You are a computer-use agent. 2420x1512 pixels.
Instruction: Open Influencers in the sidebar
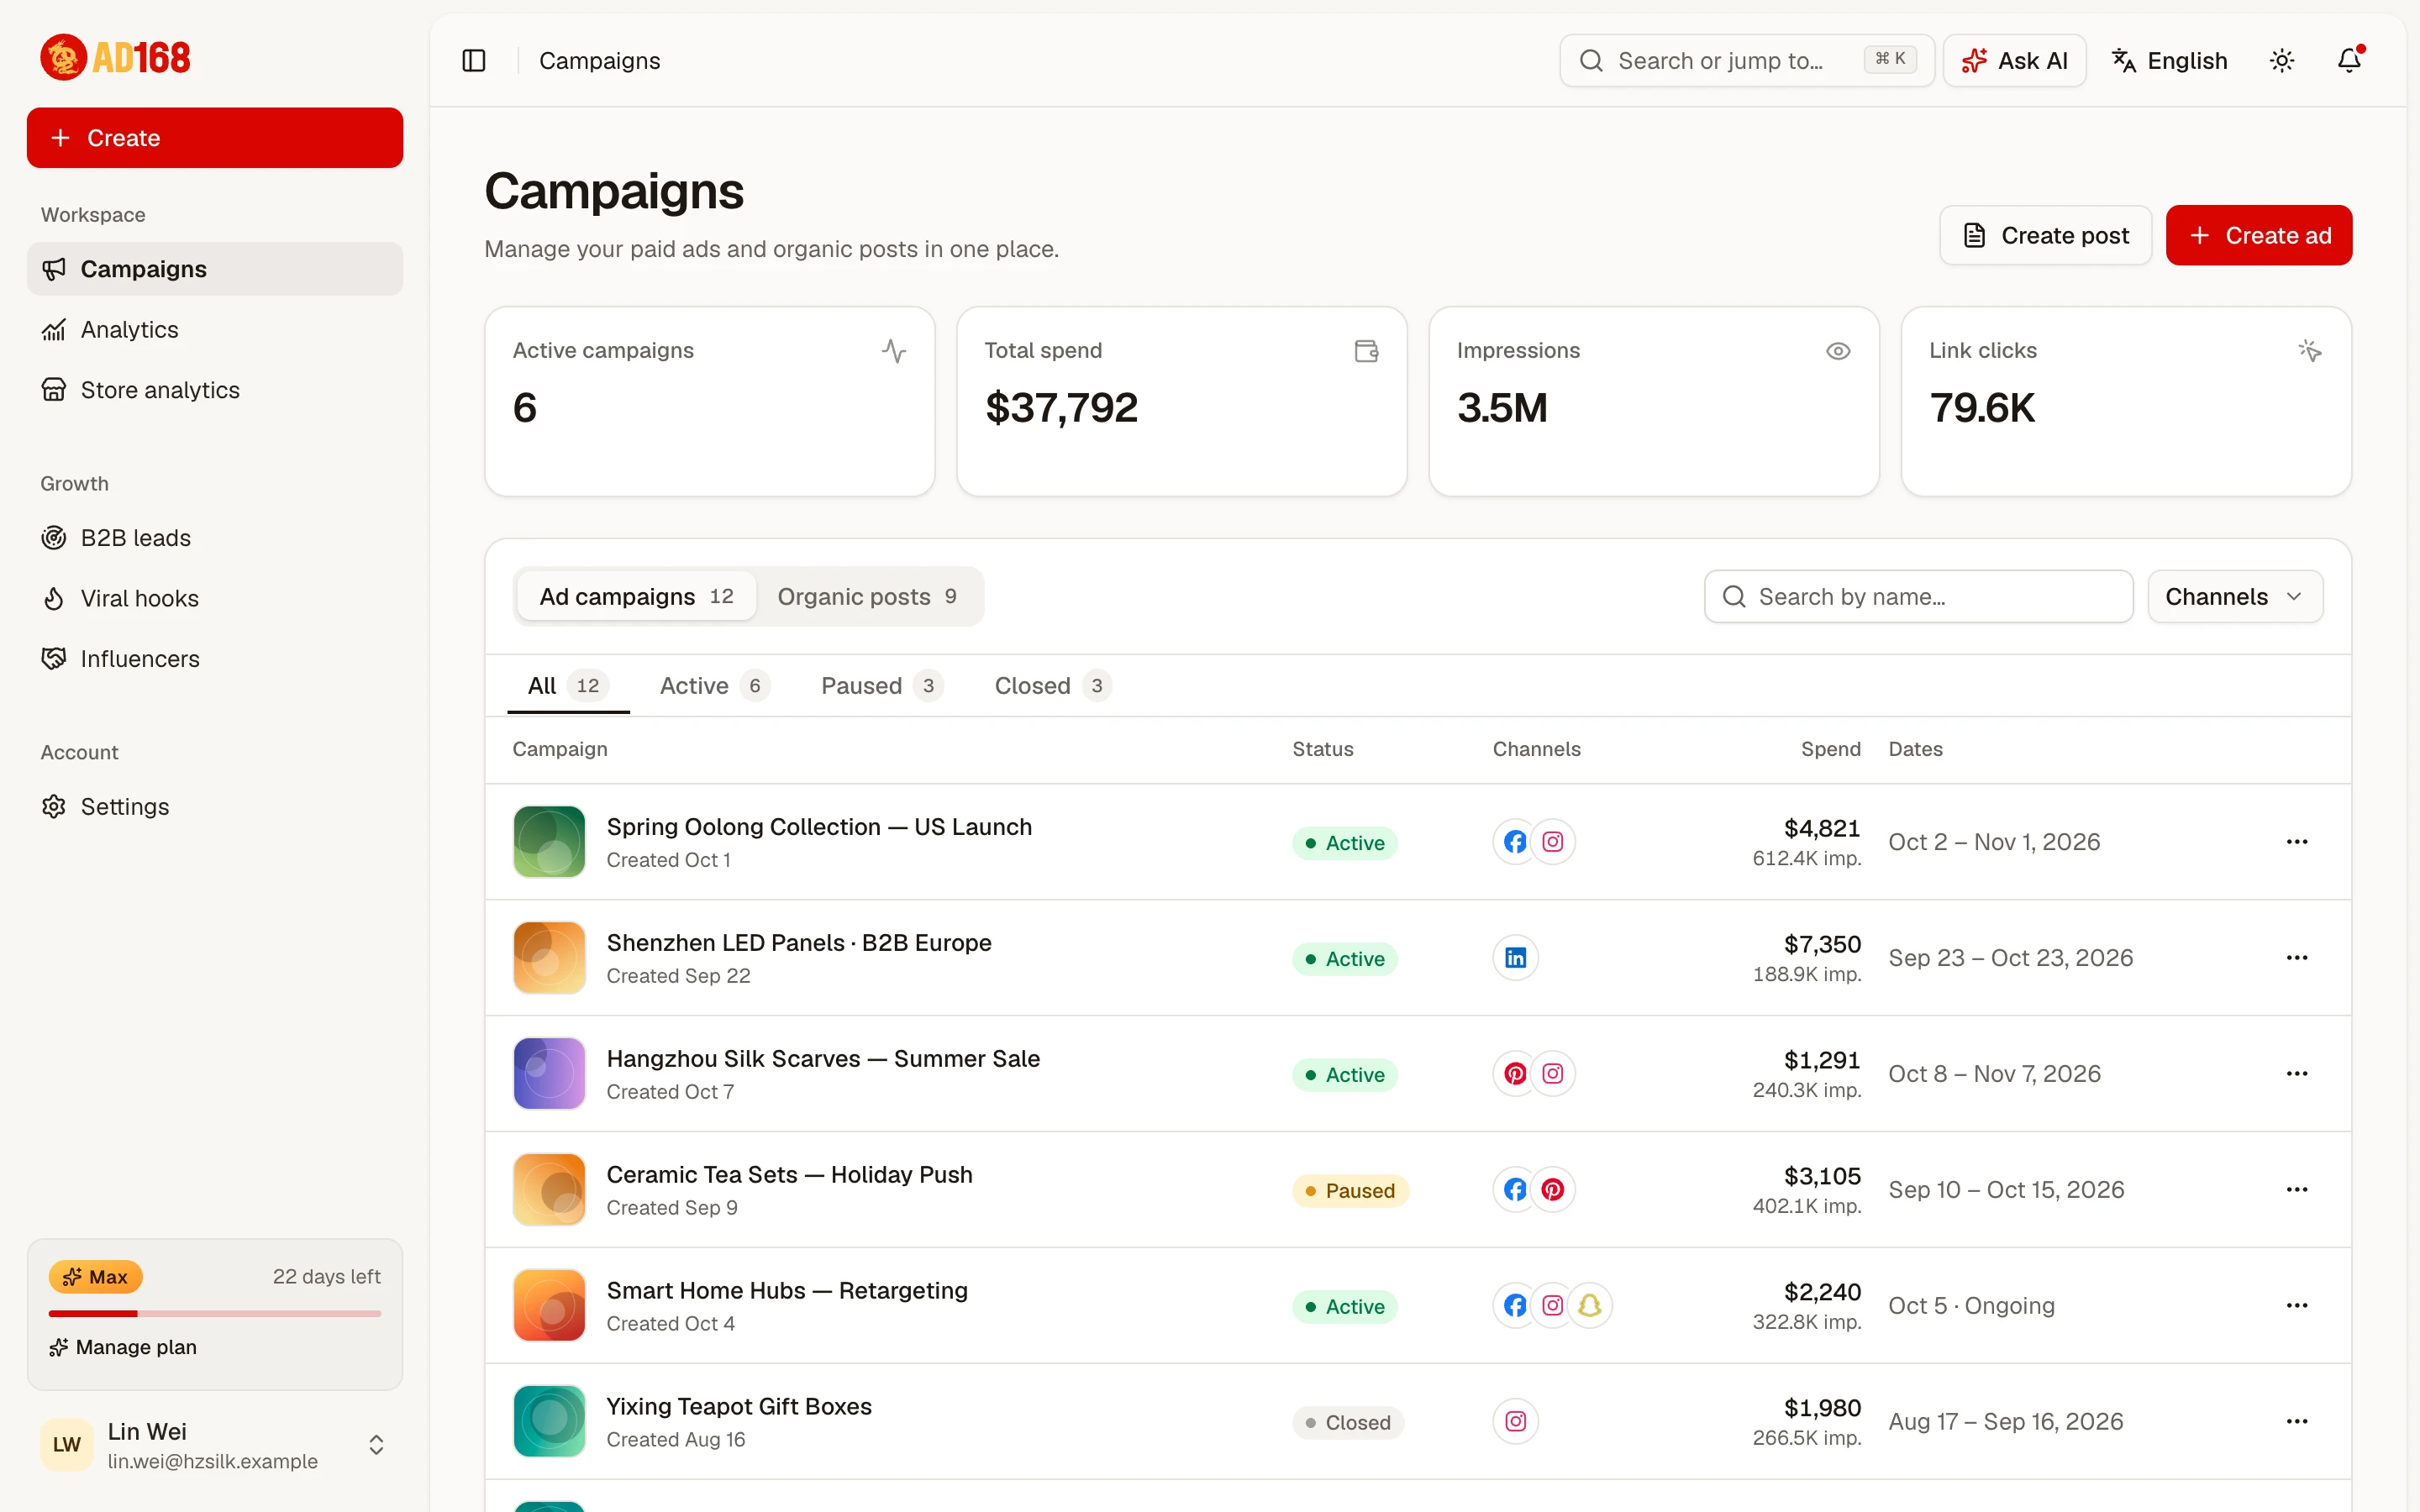point(215,659)
